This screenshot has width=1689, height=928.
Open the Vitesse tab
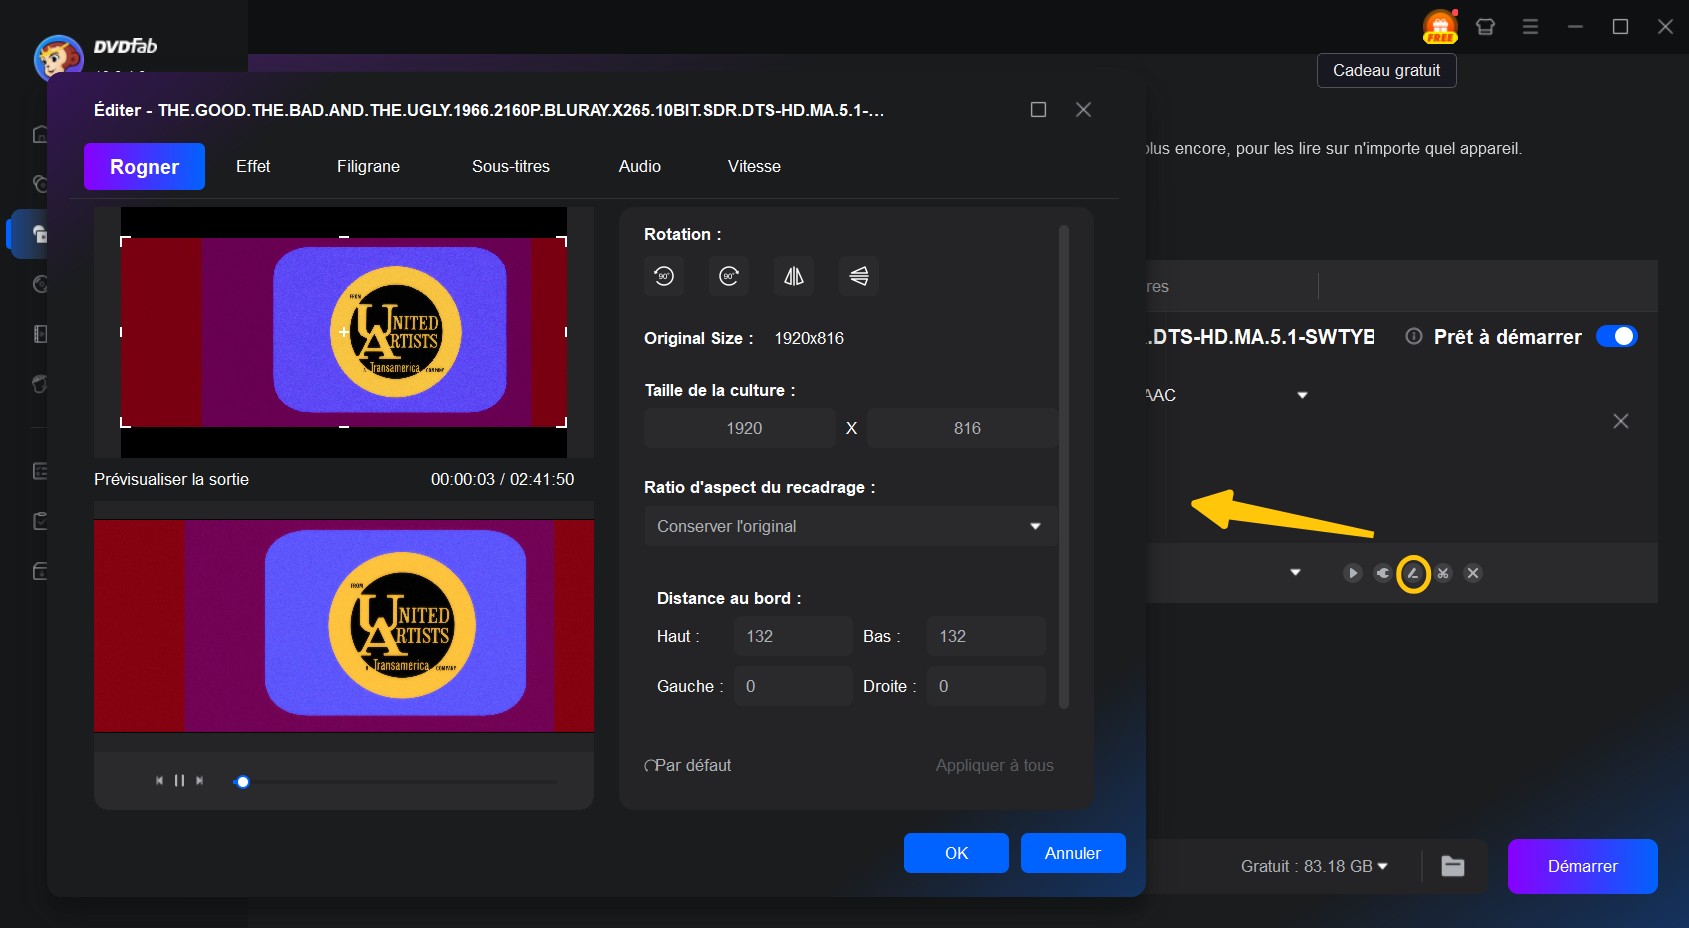[754, 167]
